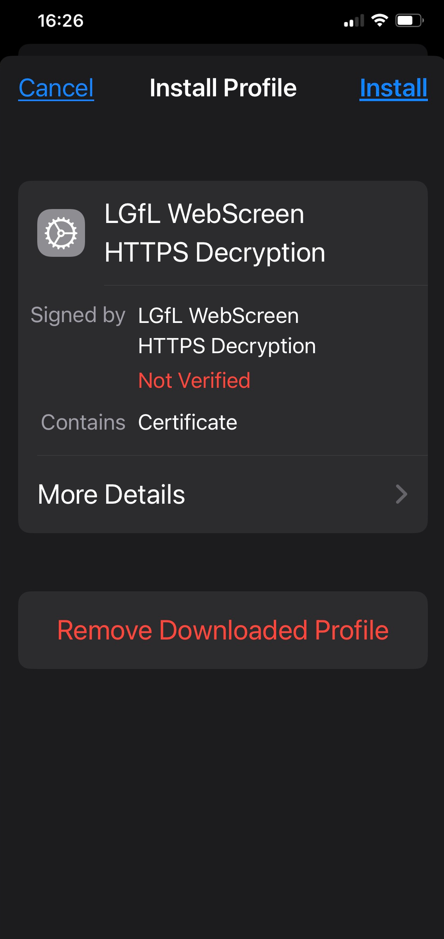Click the red Not Verified label

(194, 380)
